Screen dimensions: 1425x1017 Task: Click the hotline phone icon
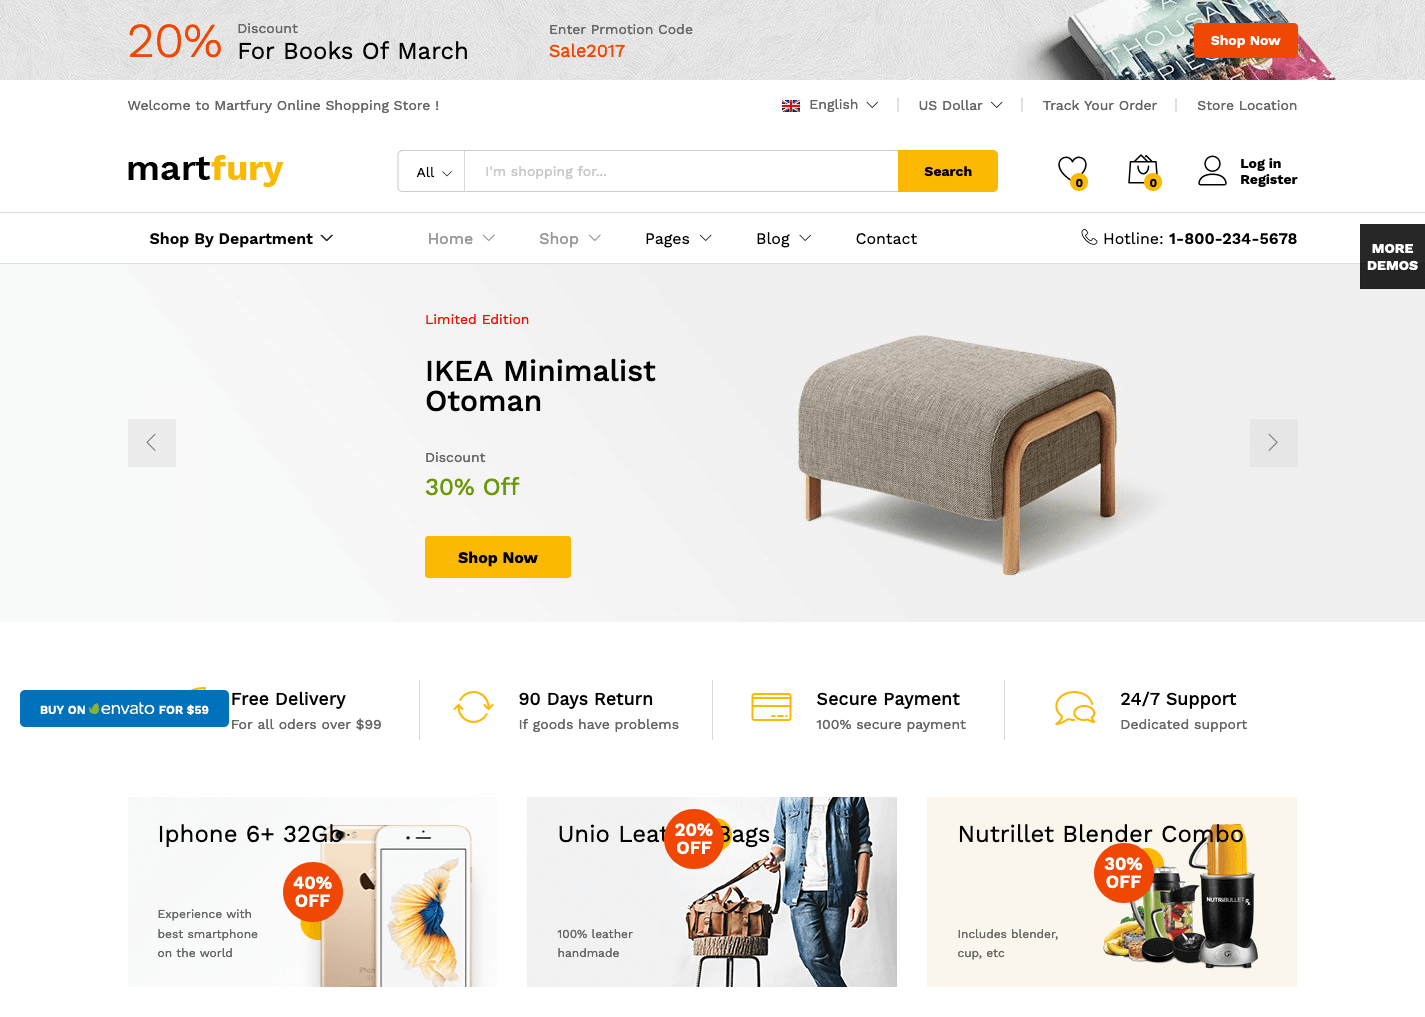click(1089, 237)
